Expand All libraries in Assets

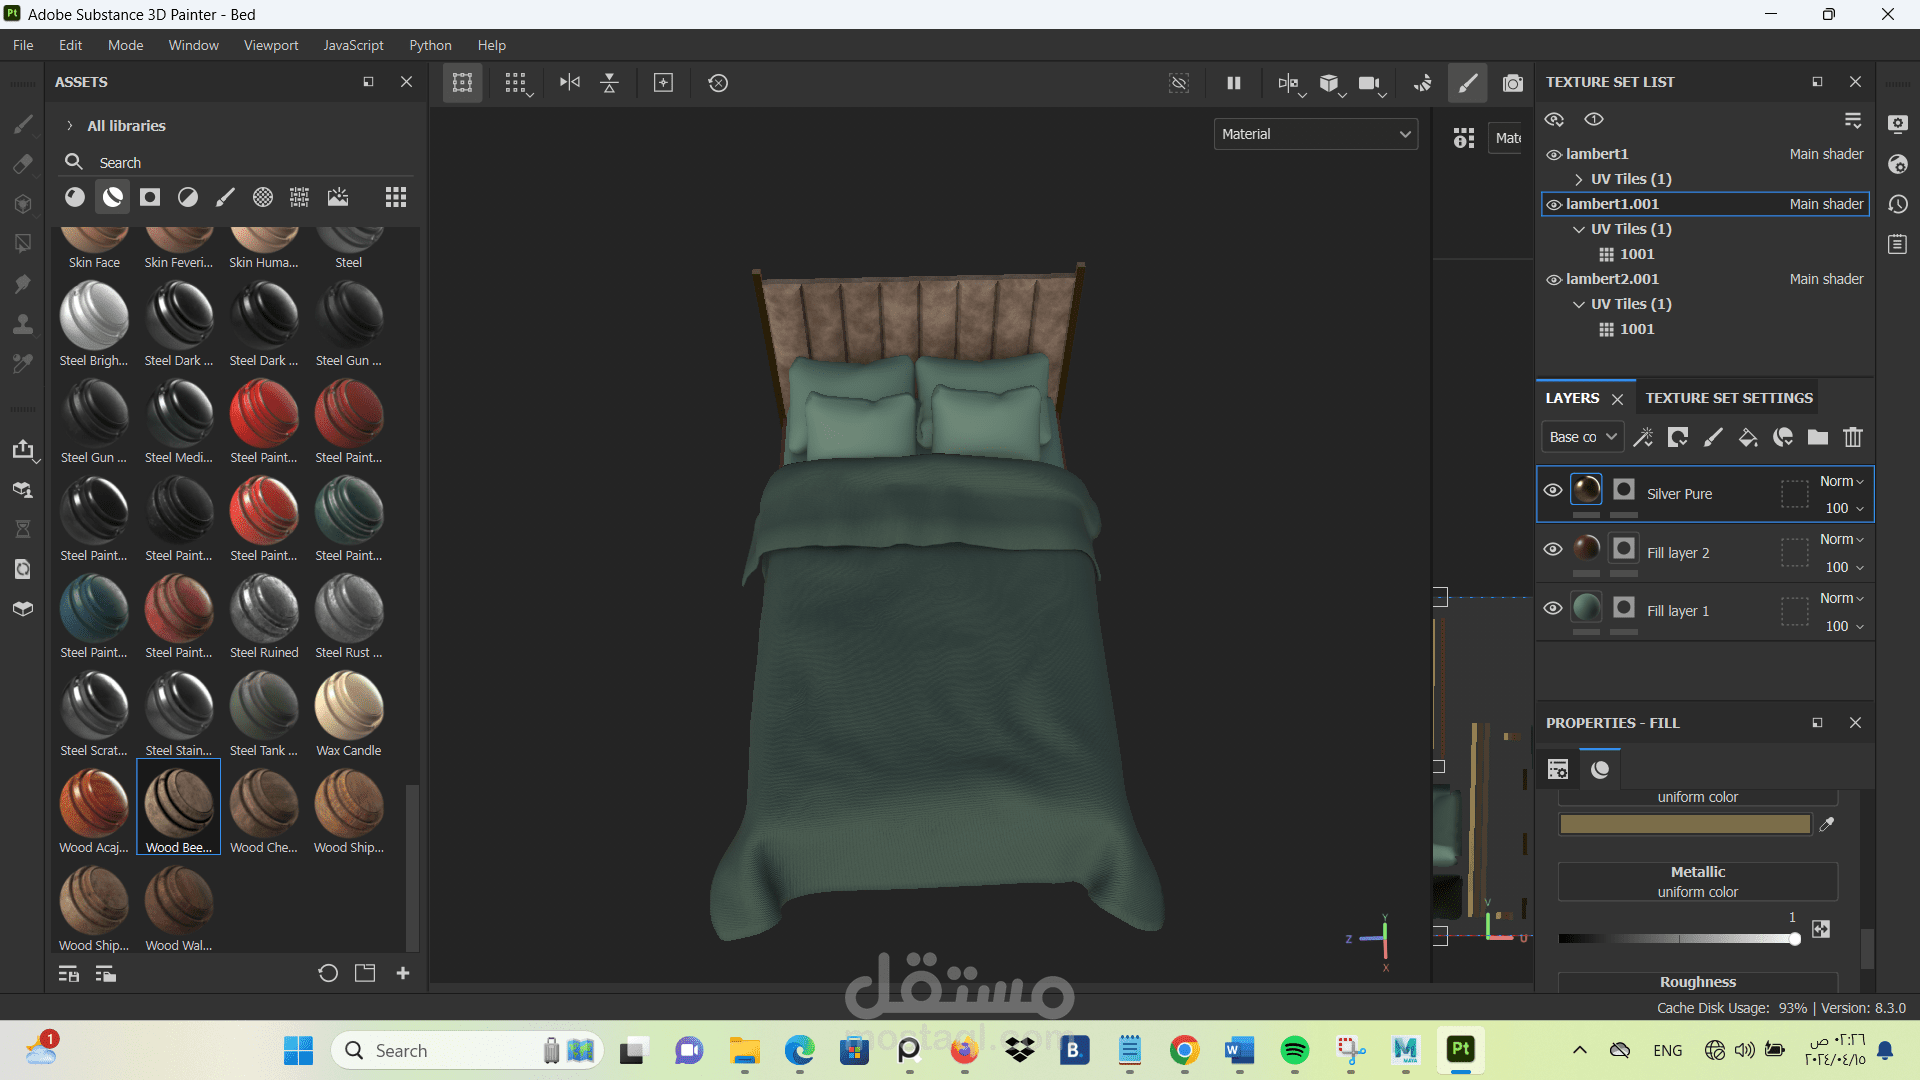point(70,126)
